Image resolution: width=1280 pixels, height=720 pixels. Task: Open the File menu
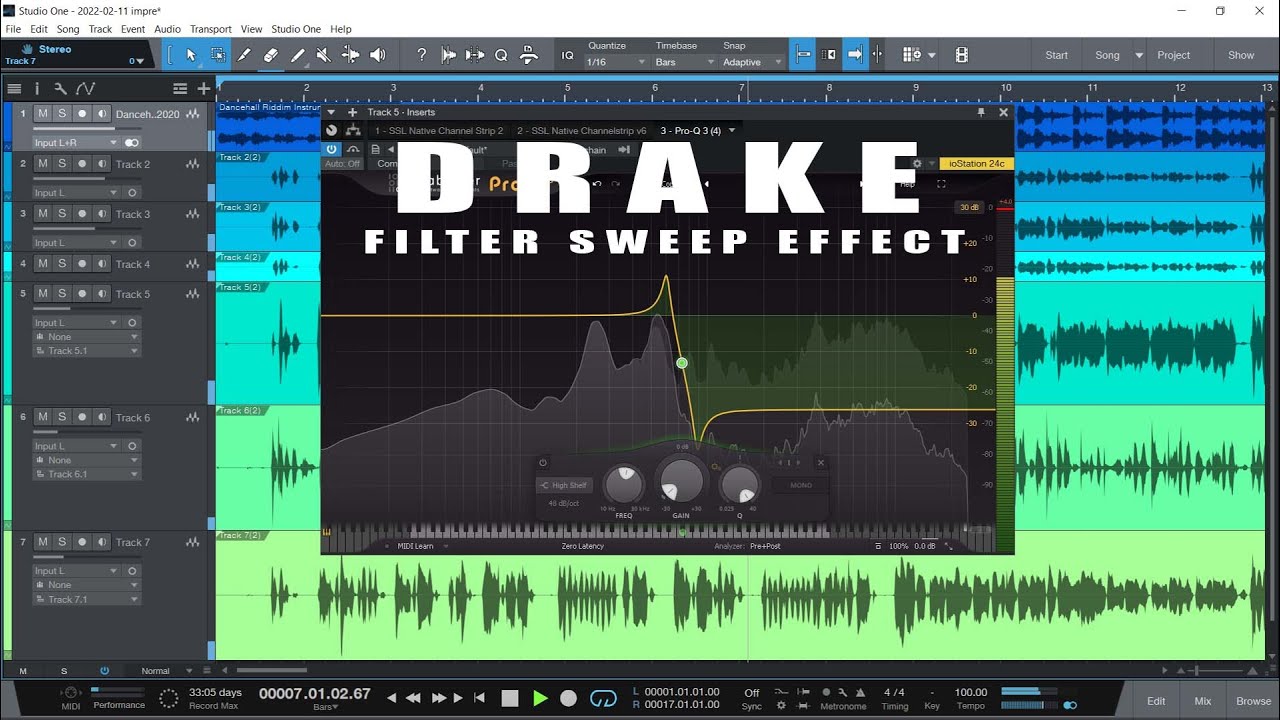(13, 29)
